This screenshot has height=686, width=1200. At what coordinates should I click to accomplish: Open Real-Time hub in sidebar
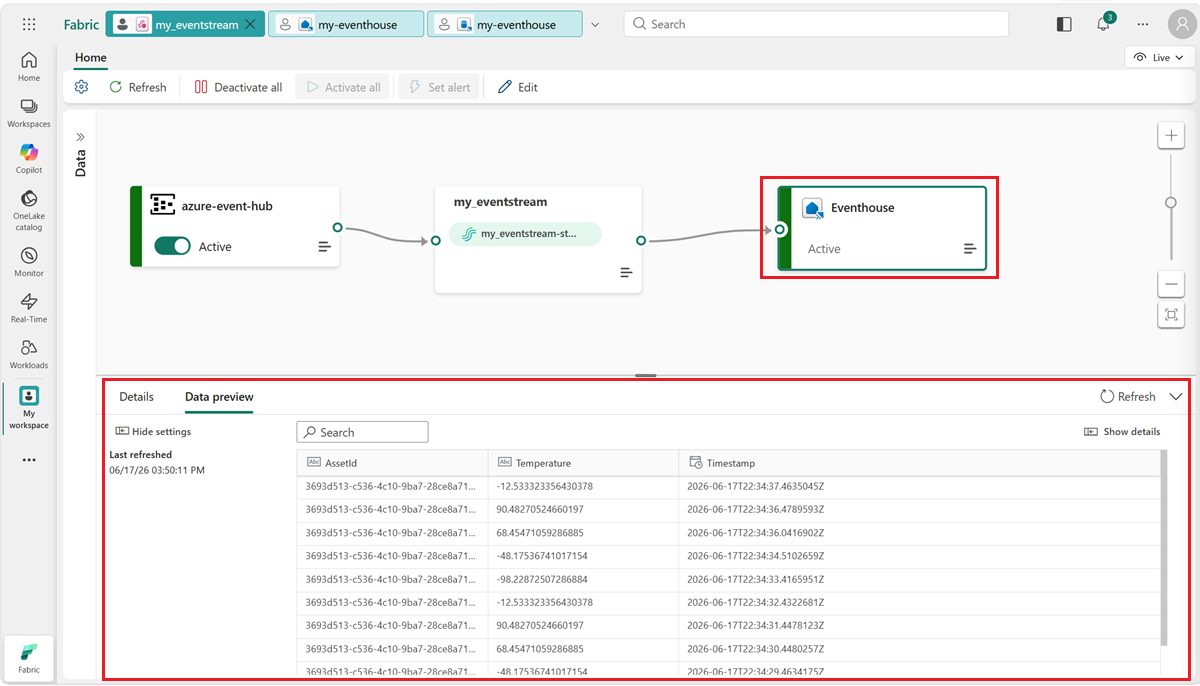(x=29, y=308)
